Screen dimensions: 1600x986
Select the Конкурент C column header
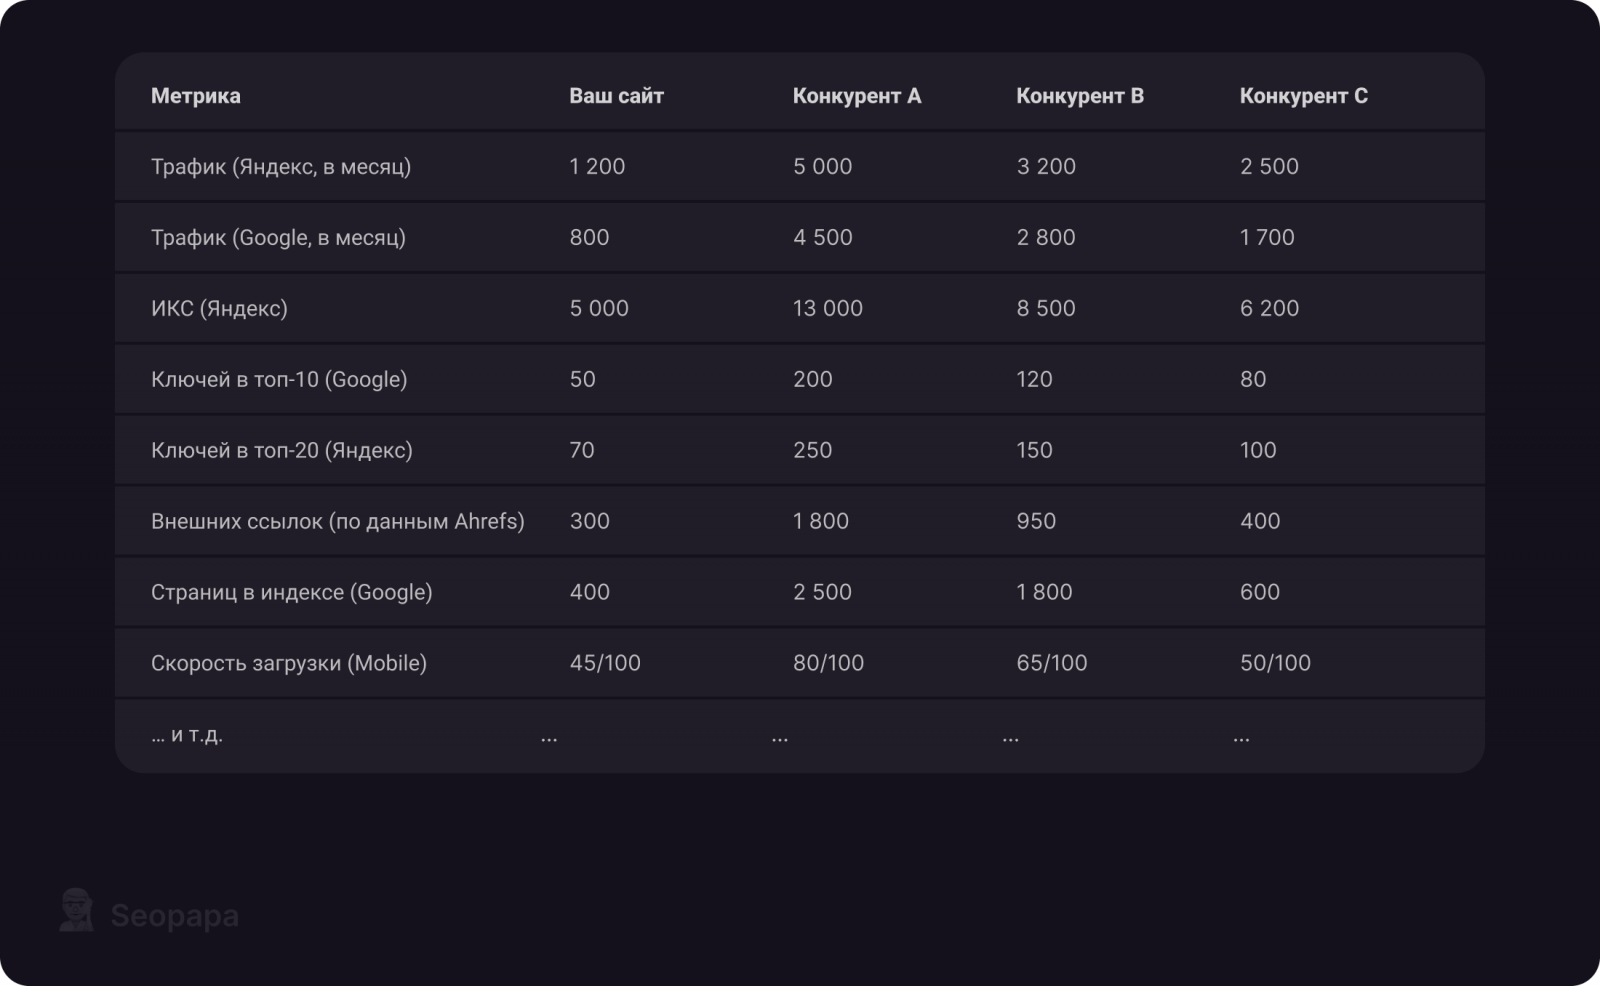click(x=1303, y=96)
